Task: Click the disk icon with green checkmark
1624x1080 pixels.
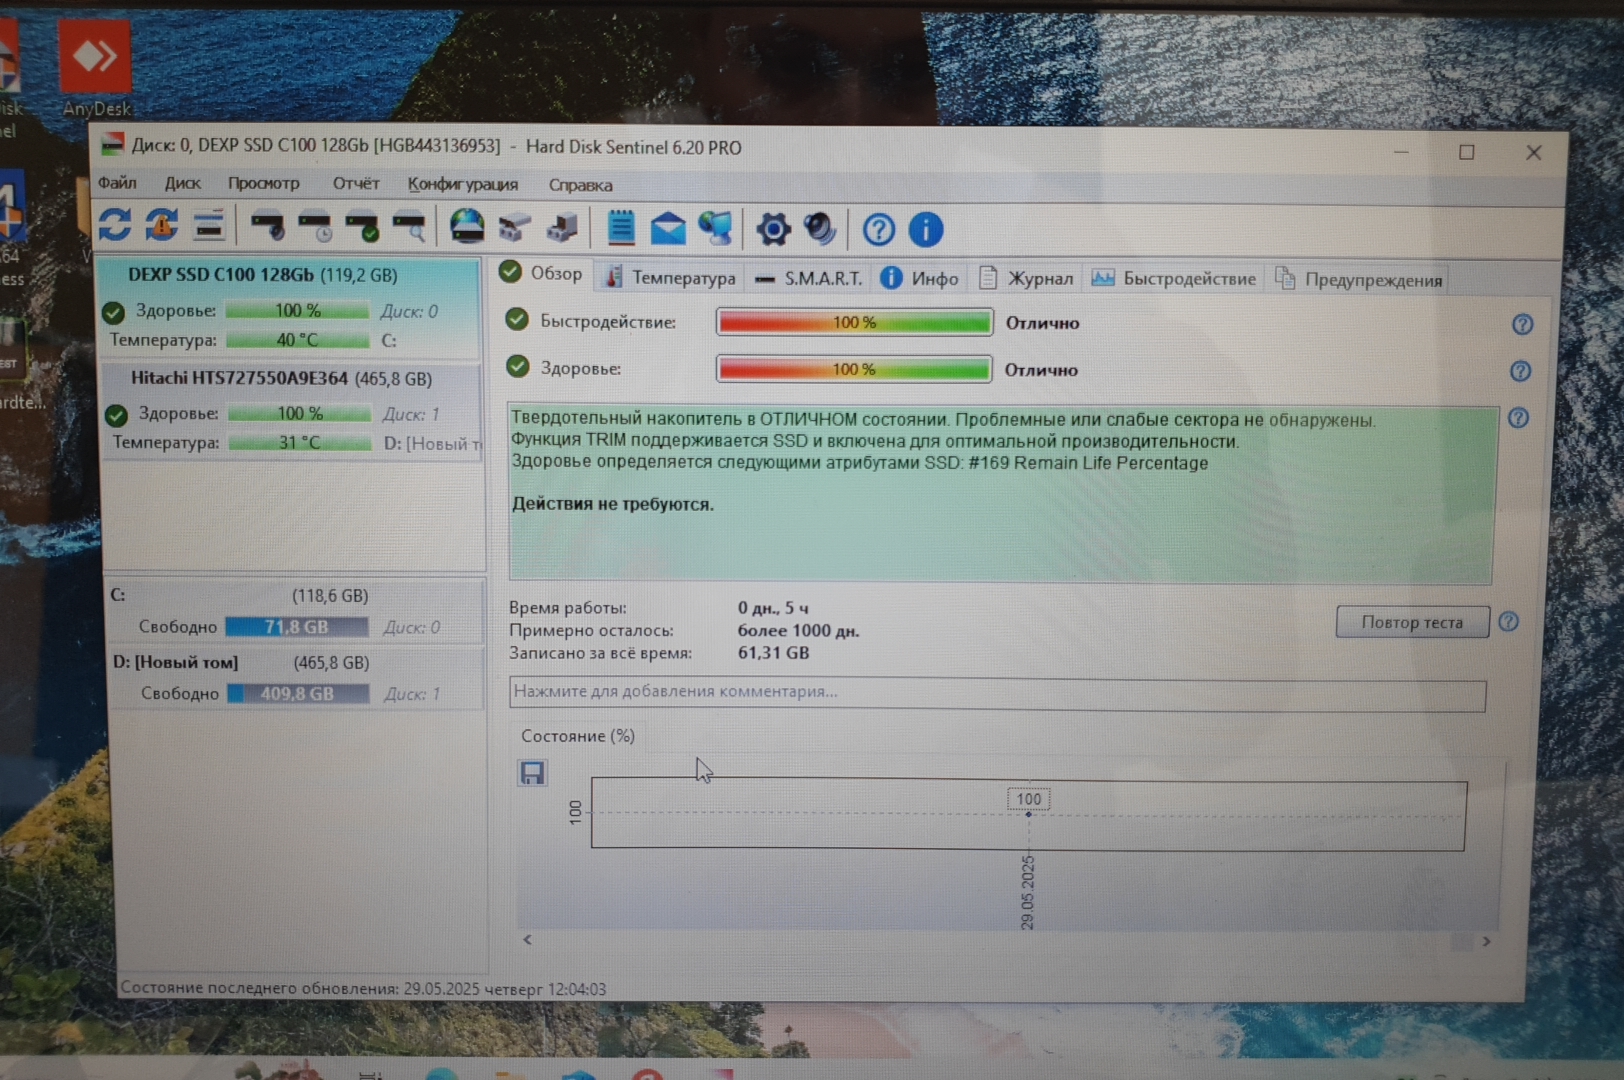Action: tap(362, 227)
